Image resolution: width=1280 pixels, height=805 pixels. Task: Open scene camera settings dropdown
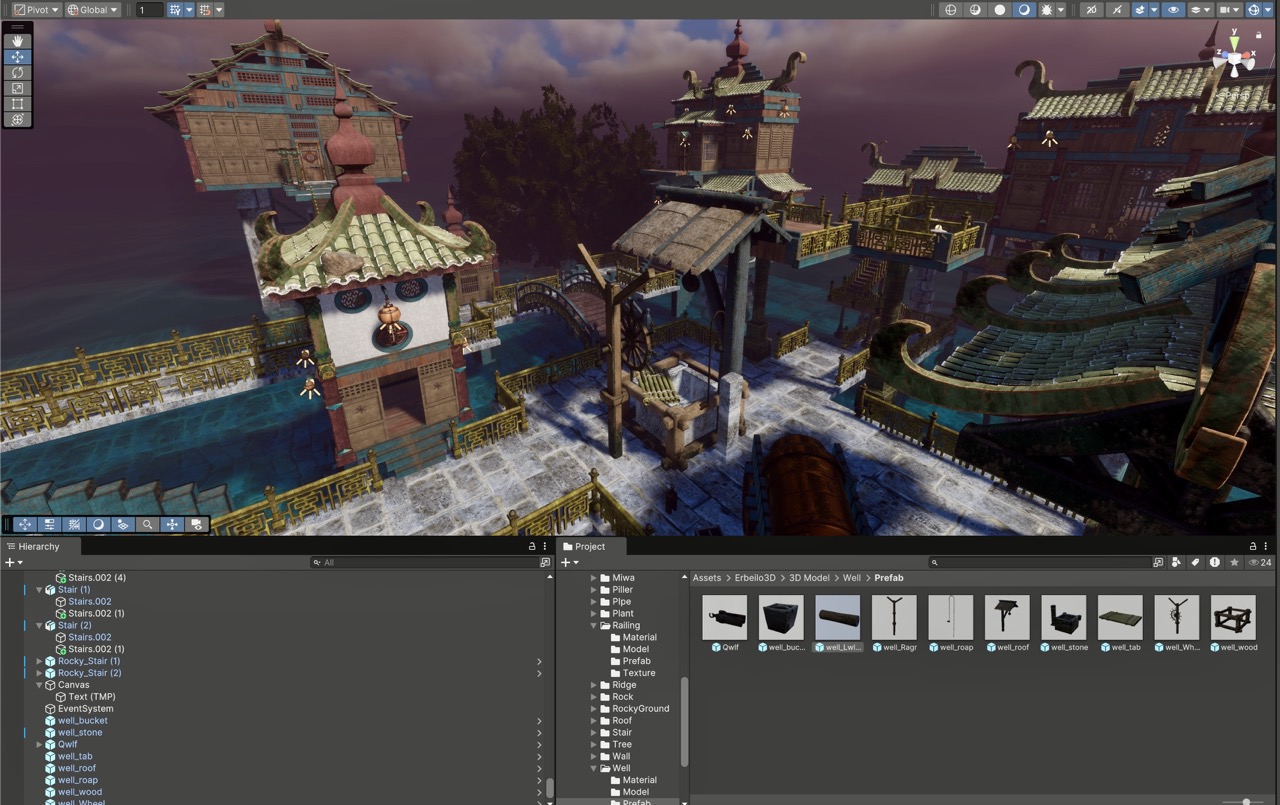coord(1230,10)
